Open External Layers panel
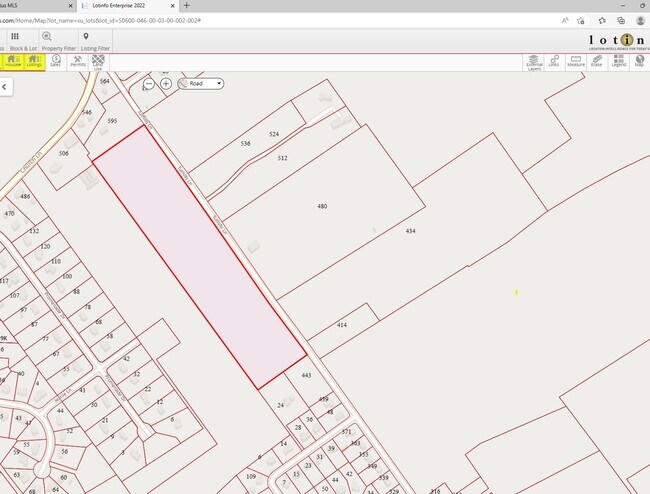Screen dimensions: 650x494 pos(533,61)
